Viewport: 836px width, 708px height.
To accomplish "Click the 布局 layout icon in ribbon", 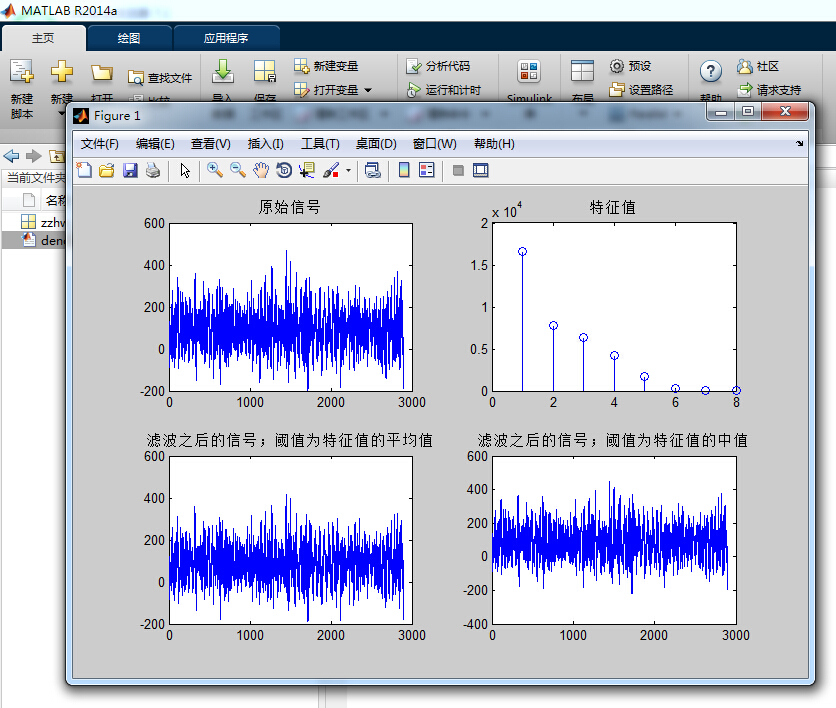I will point(582,71).
